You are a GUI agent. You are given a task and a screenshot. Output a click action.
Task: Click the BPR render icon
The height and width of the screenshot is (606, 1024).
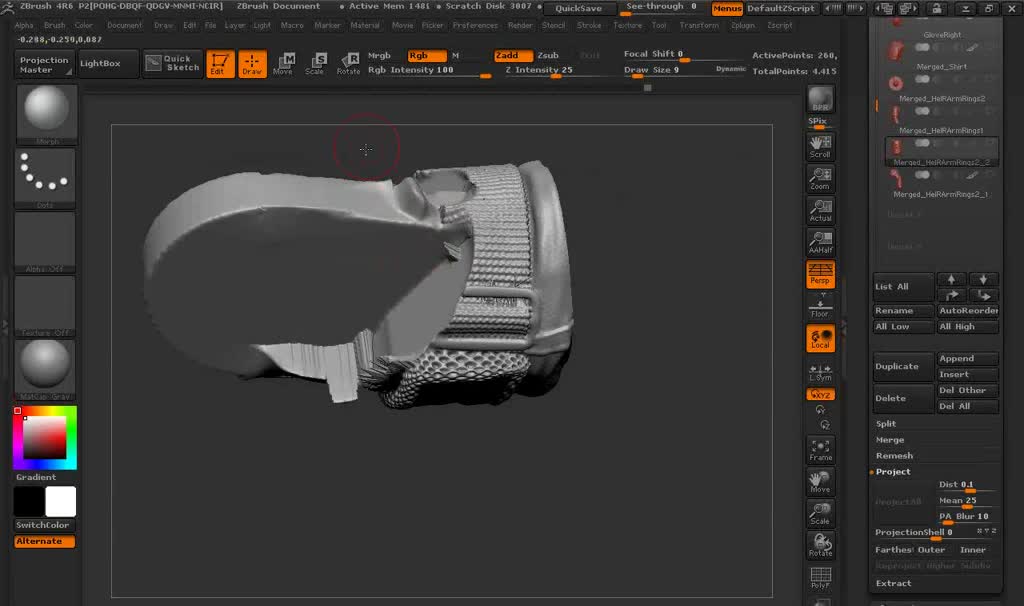click(x=820, y=100)
